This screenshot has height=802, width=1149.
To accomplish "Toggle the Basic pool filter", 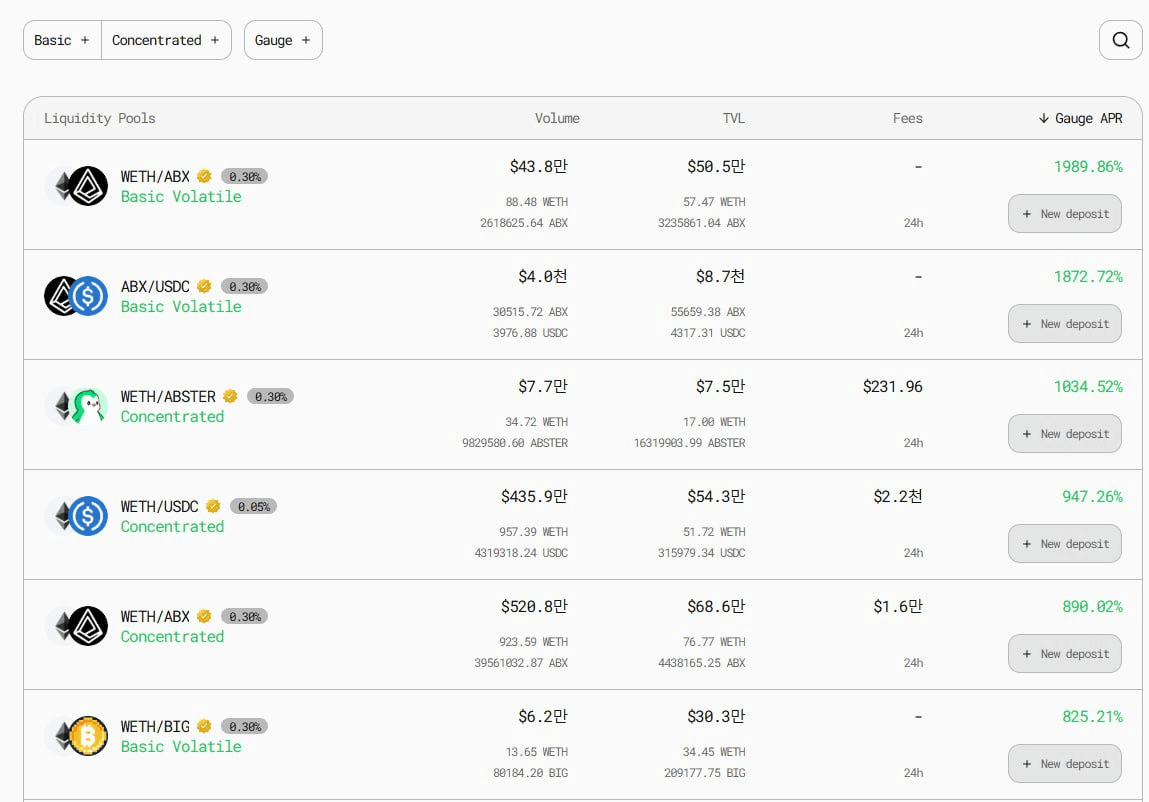I will click(x=62, y=41).
